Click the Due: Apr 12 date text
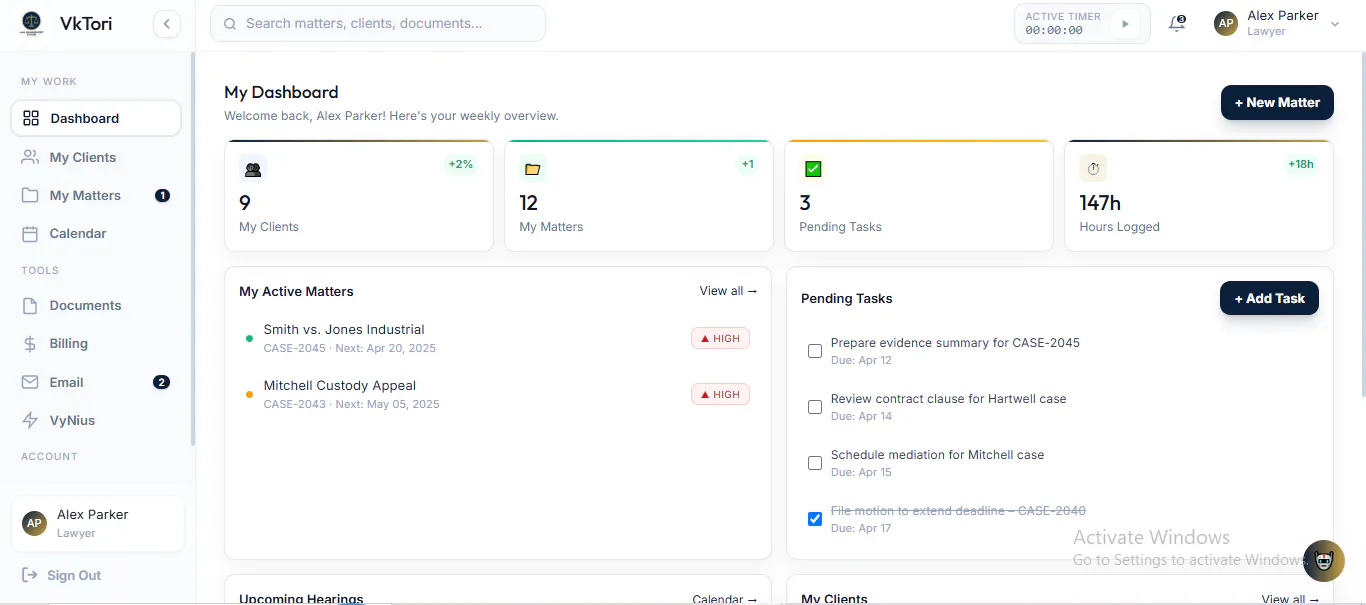Viewport: 1366px width, 605px height. tap(861, 360)
